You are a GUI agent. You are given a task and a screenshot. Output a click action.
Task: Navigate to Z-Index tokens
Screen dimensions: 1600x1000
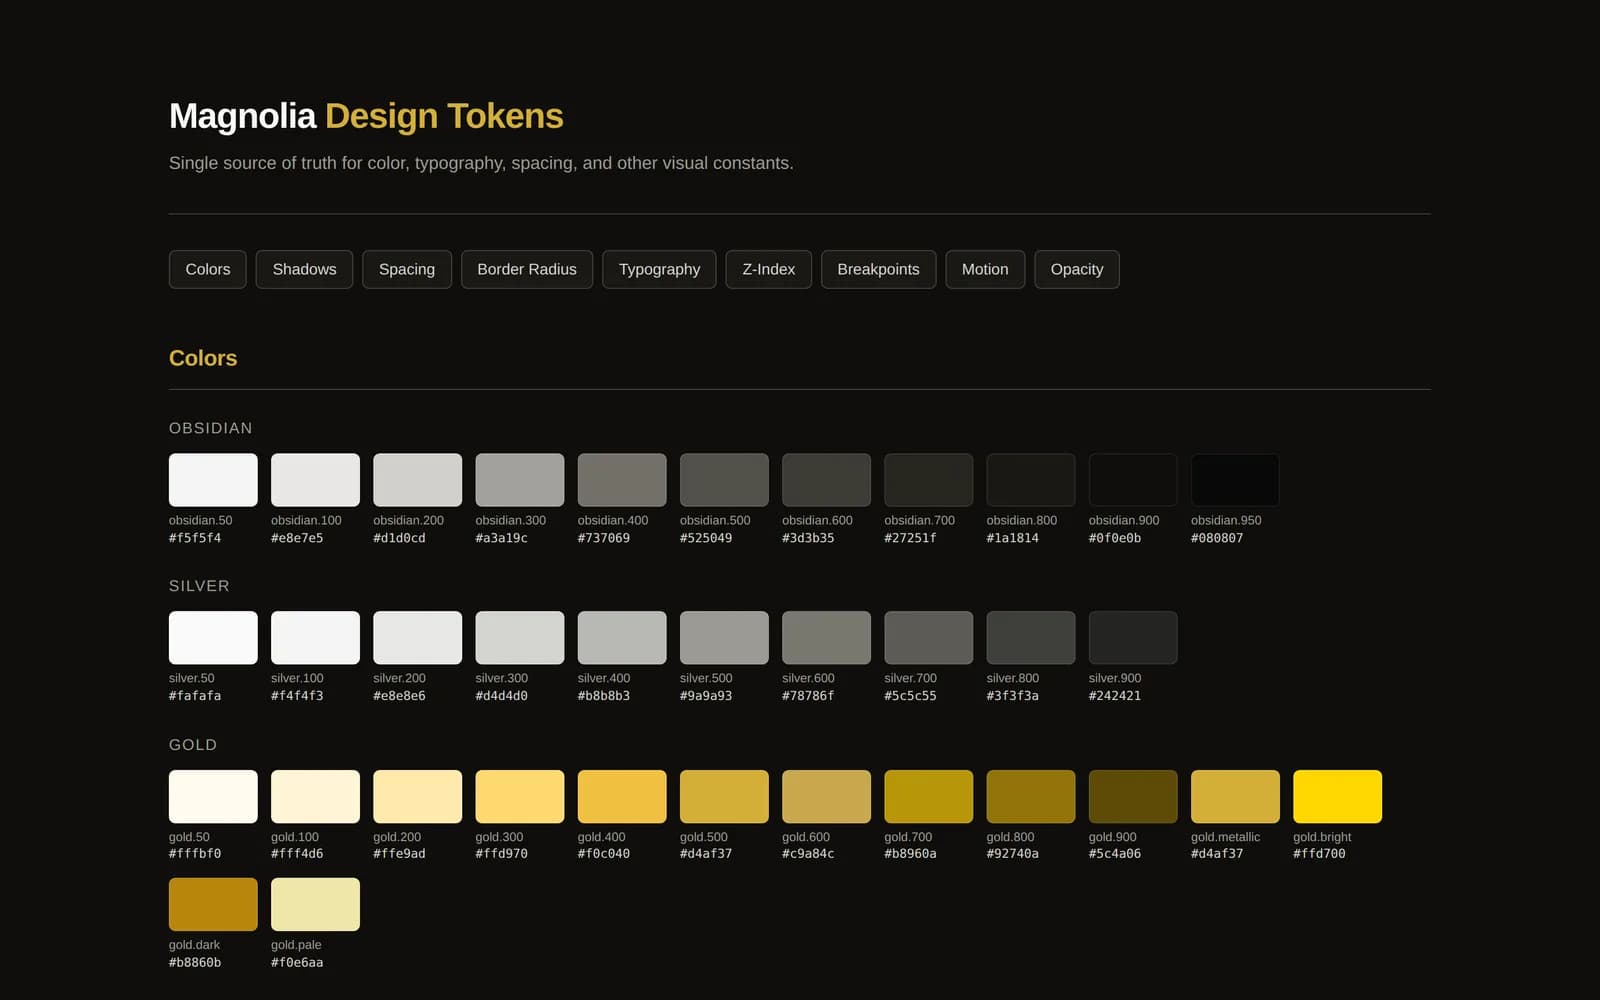(769, 269)
